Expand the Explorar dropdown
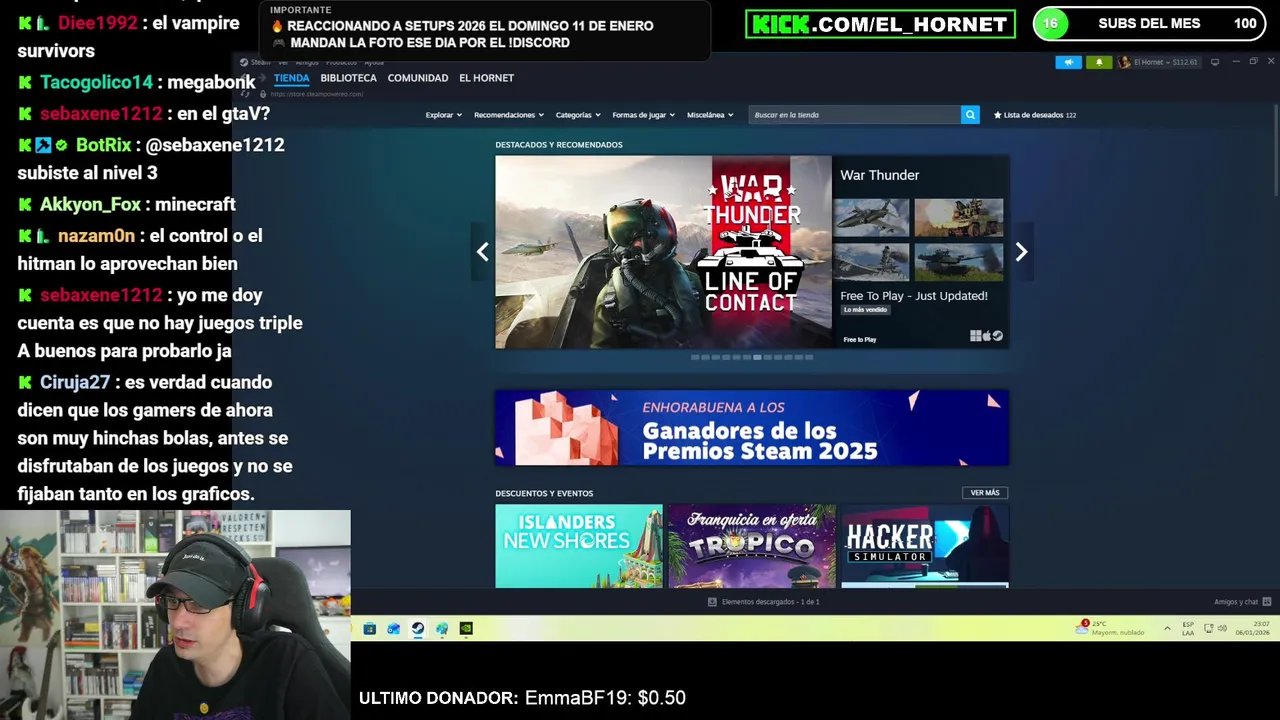Screen dimensions: 1280x720 point(443,115)
